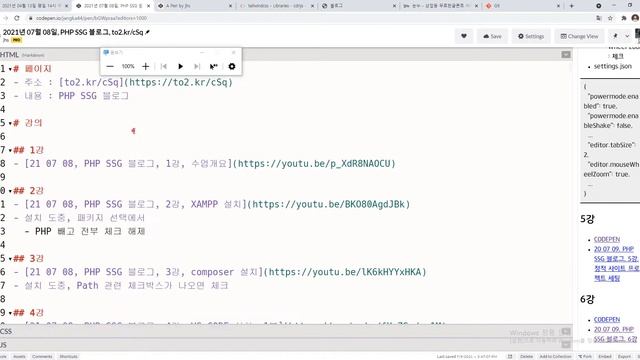Open a new browser tab with plus
The height and width of the screenshot is (360, 640).
coord(571,6)
